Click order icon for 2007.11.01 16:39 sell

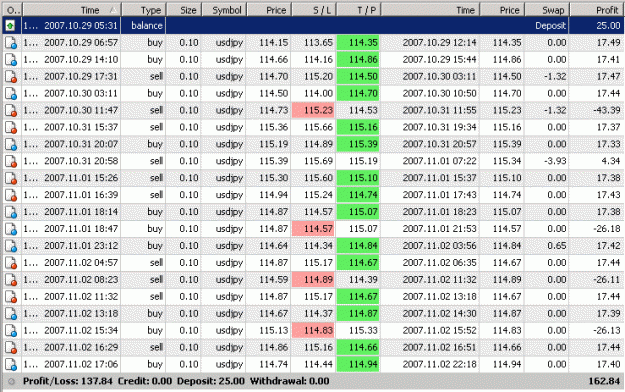point(11,195)
